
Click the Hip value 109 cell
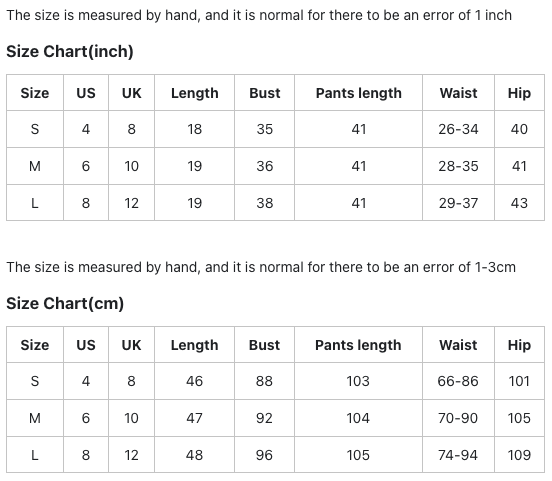pos(519,455)
